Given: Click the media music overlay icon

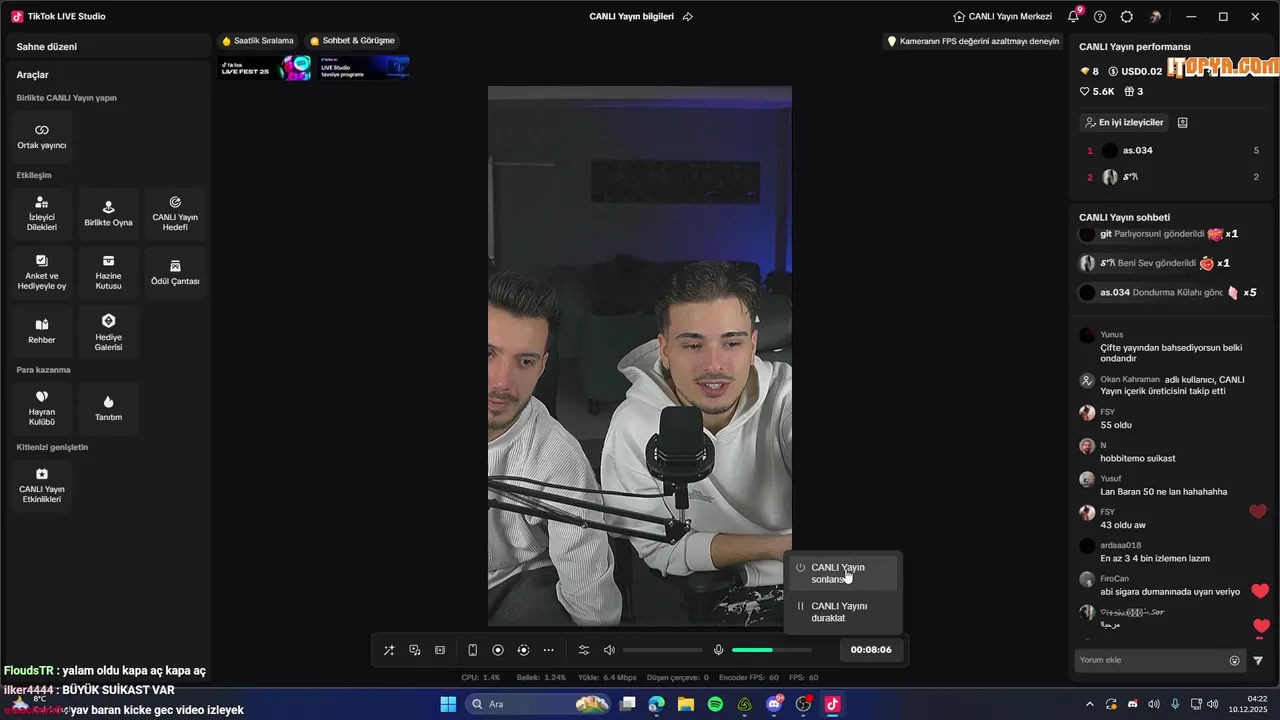Looking at the screenshot, I should [415, 650].
